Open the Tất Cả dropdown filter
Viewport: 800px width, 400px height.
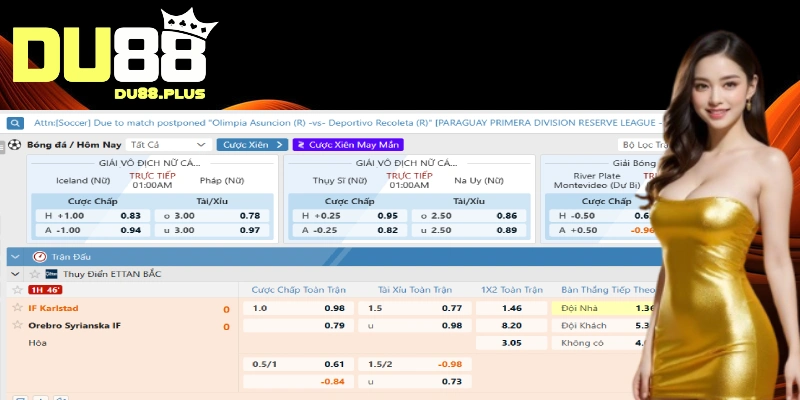[x=168, y=145]
